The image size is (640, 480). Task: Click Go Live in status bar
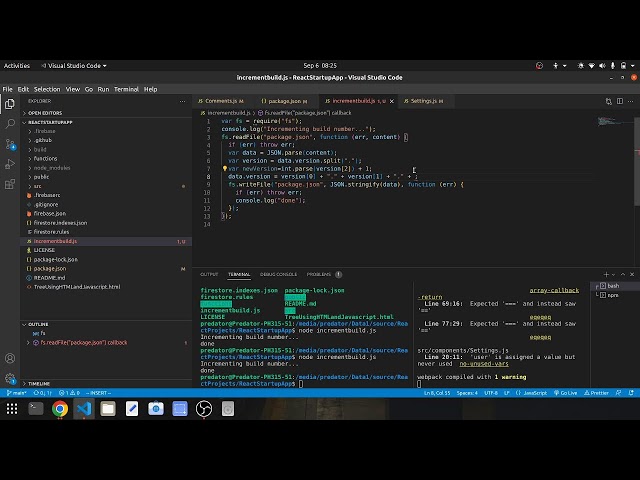click(x=565, y=393)
